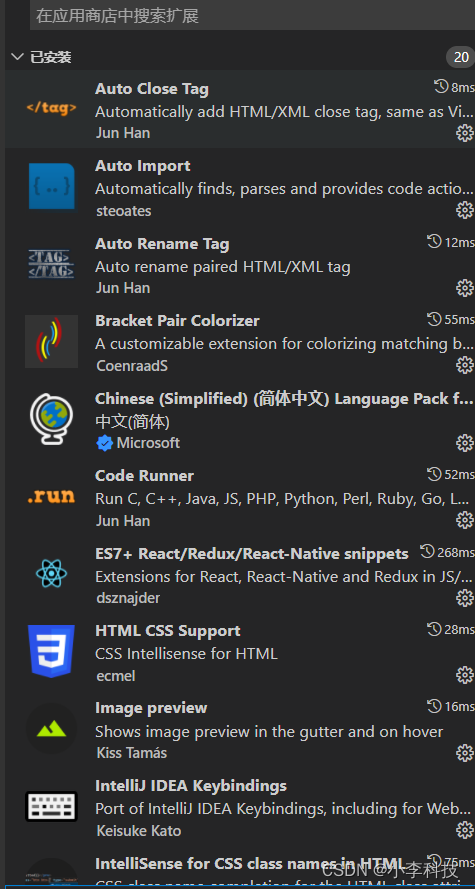Click the IntelliJ IDEA Keybindings keyboard icon
The width and height of the screenshot is (475, 889).
52,807
